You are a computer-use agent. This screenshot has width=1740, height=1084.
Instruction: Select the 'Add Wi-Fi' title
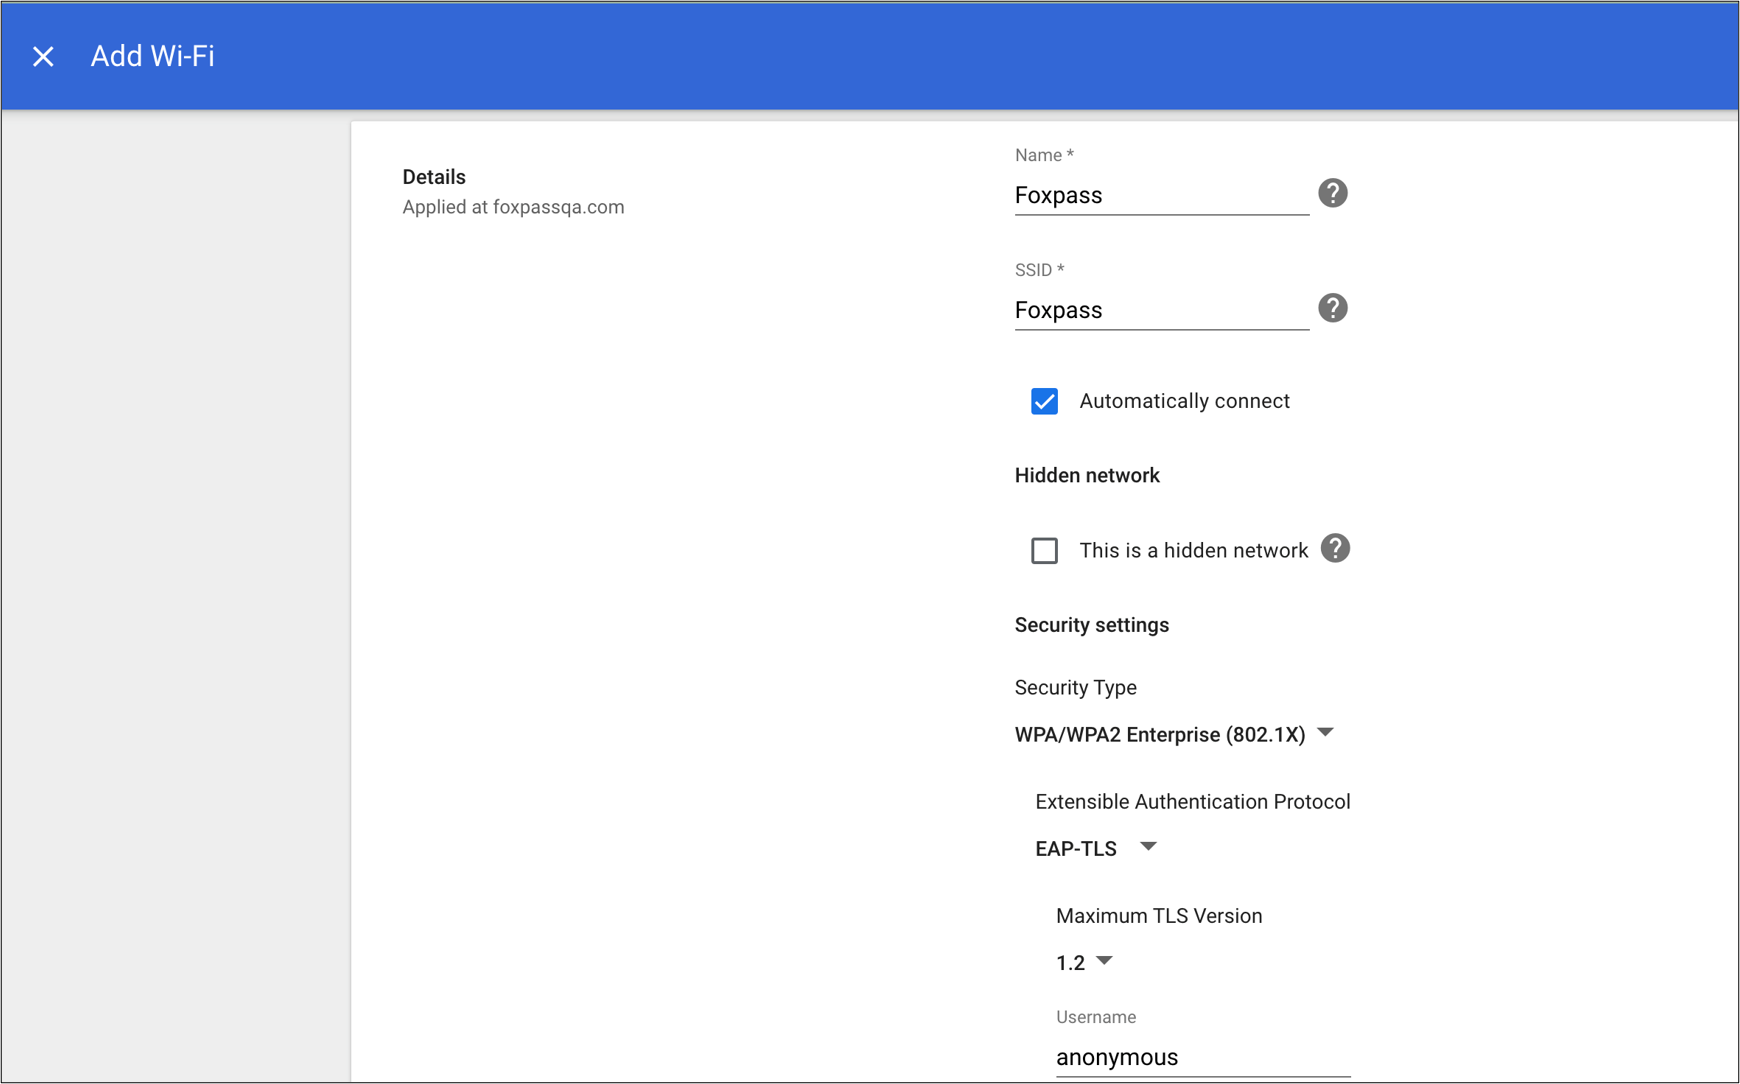click(x=153, y=56)
